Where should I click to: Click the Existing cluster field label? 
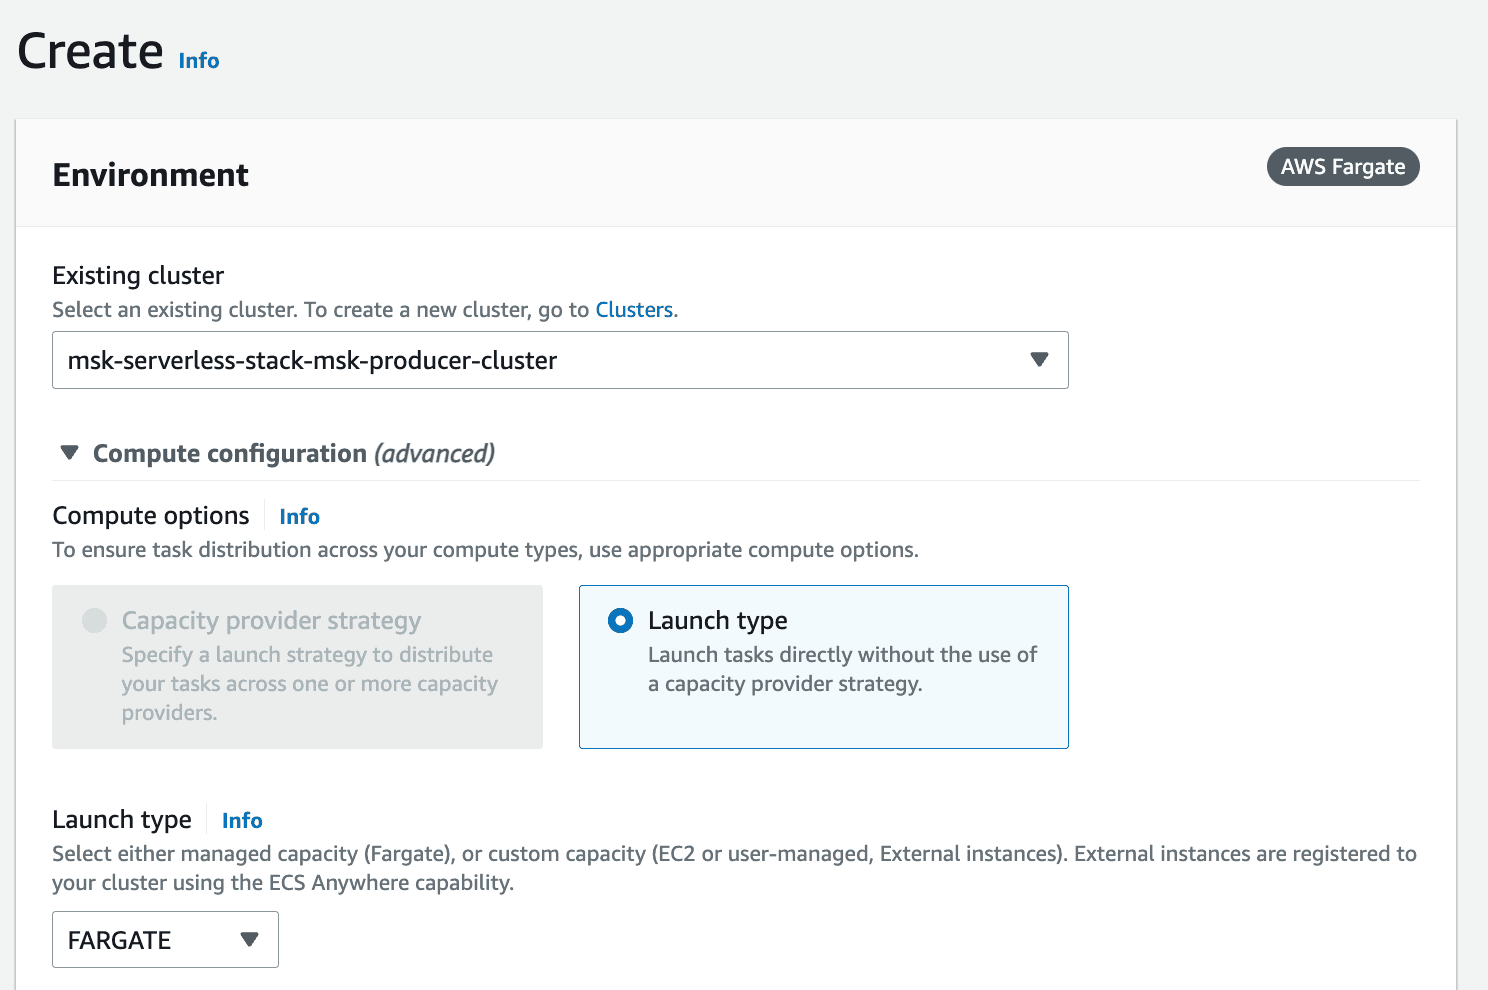[138, 275]
